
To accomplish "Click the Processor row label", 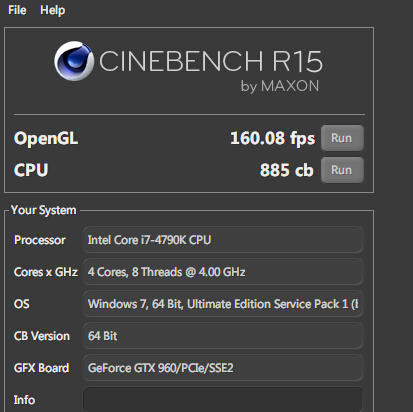I will pos(40,240).
